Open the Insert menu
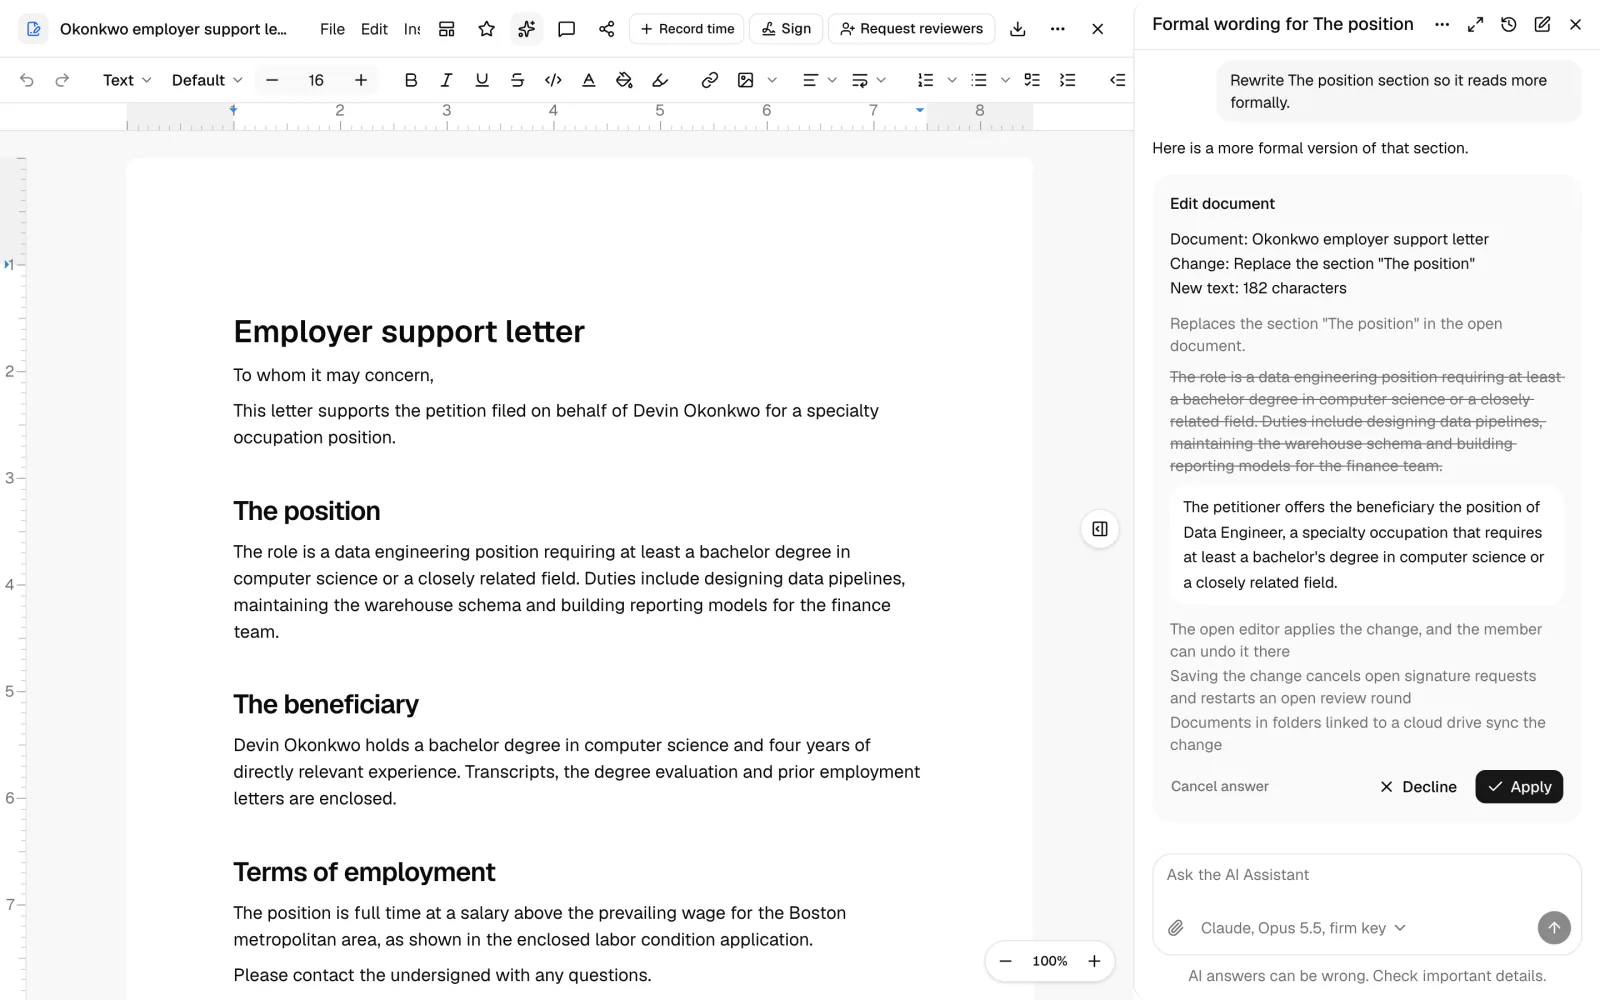The width and height of the screenshot is (1600, 1000). tap(411, 29)
